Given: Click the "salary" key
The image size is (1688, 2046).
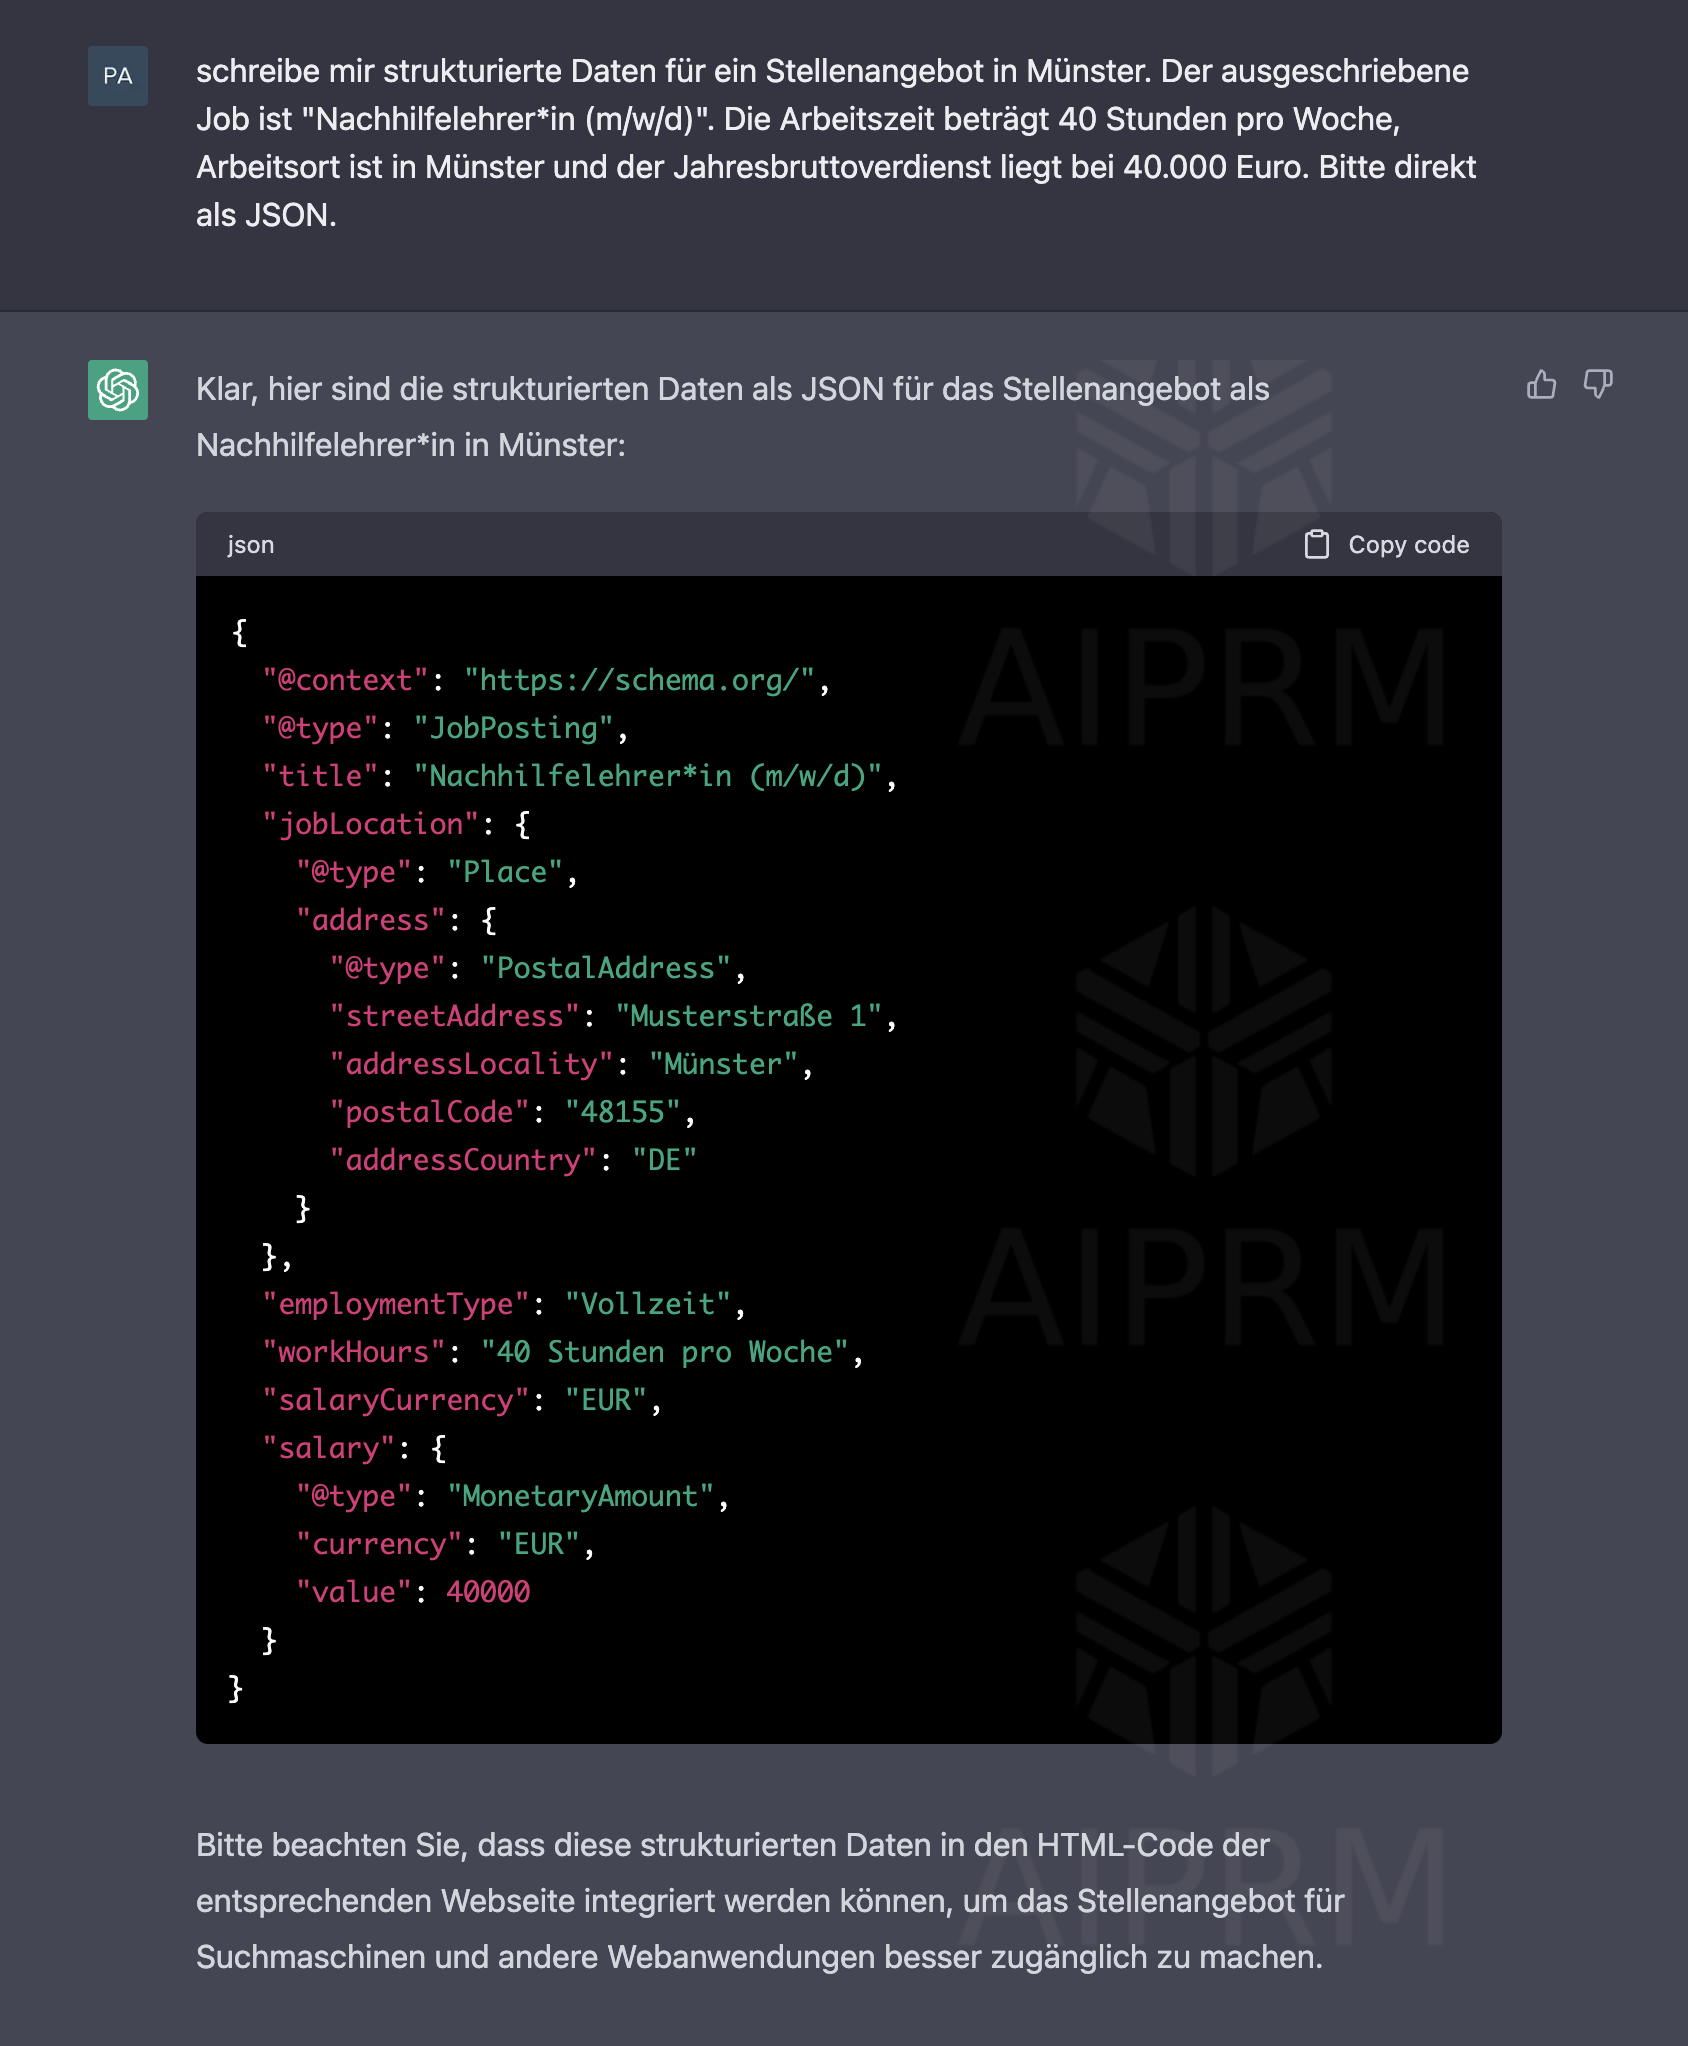Looking at the screenshot, I should pos(328,1448).
